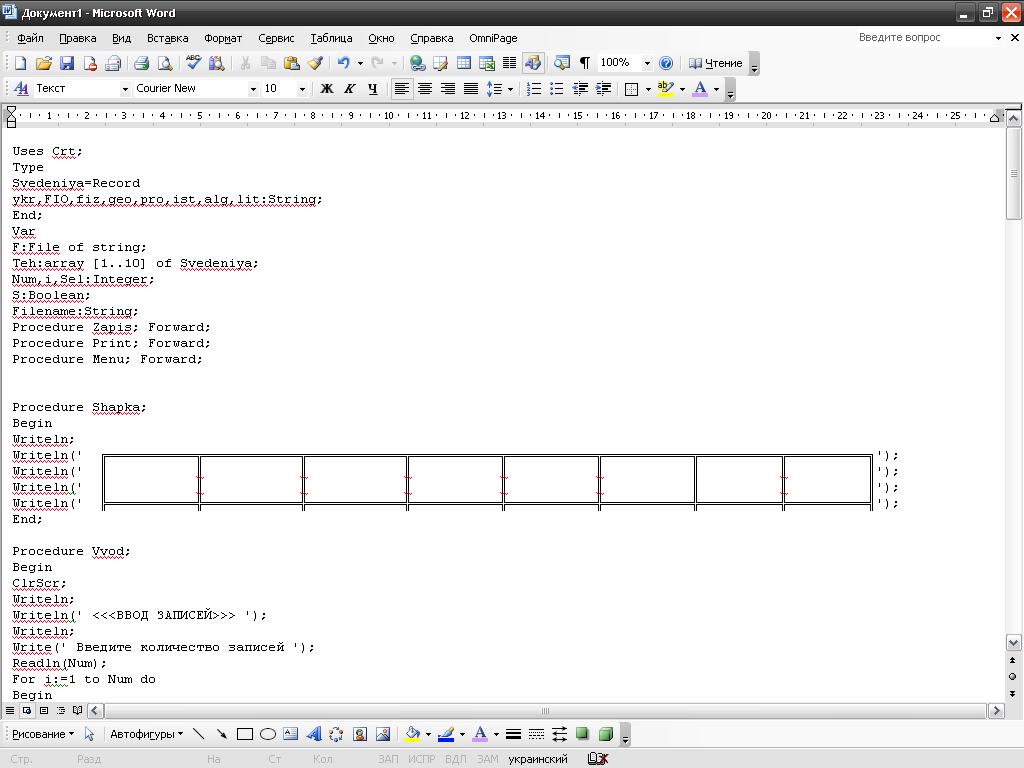The height and width of the screenshot is (768, 1024).
Task: Toggle bold formatting (Ж)
Action: click(x=326, y=89)
